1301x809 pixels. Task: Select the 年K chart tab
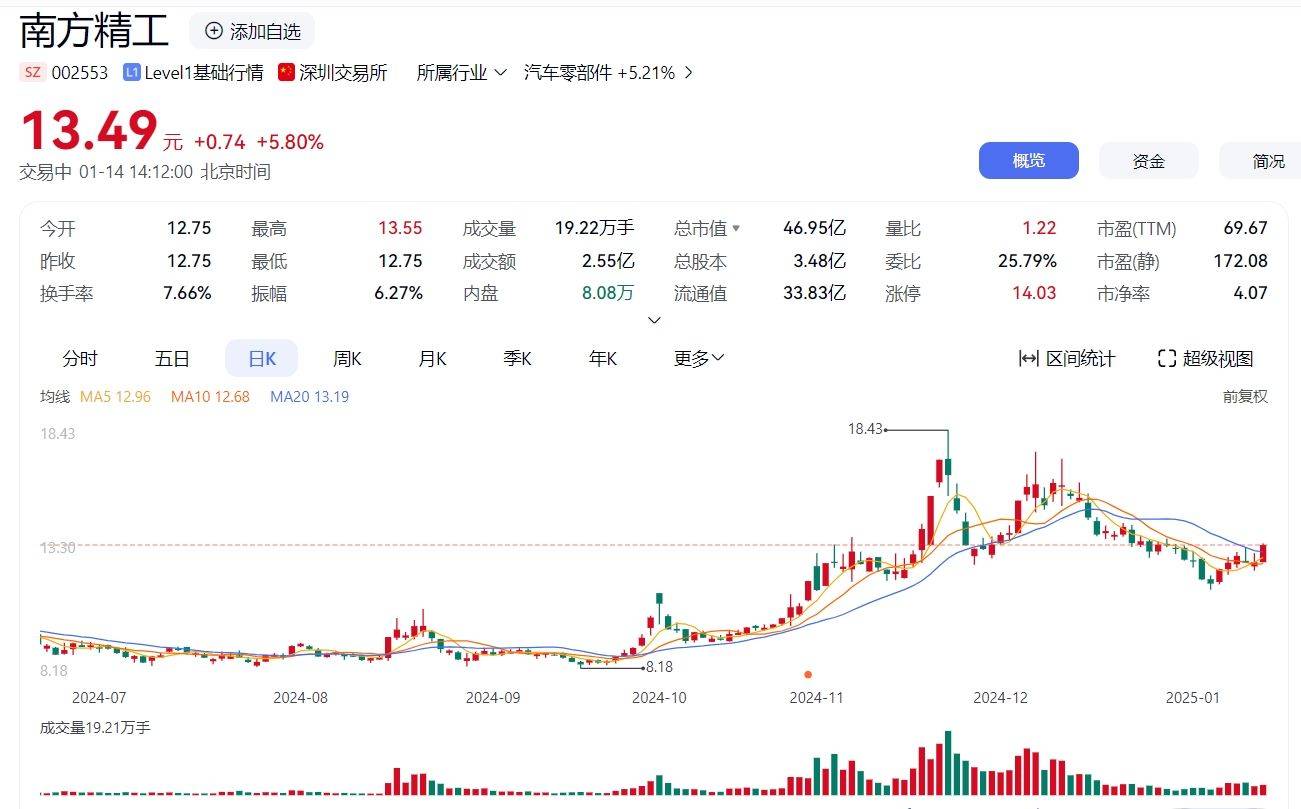pyautogui.click(x=603, y=359)
